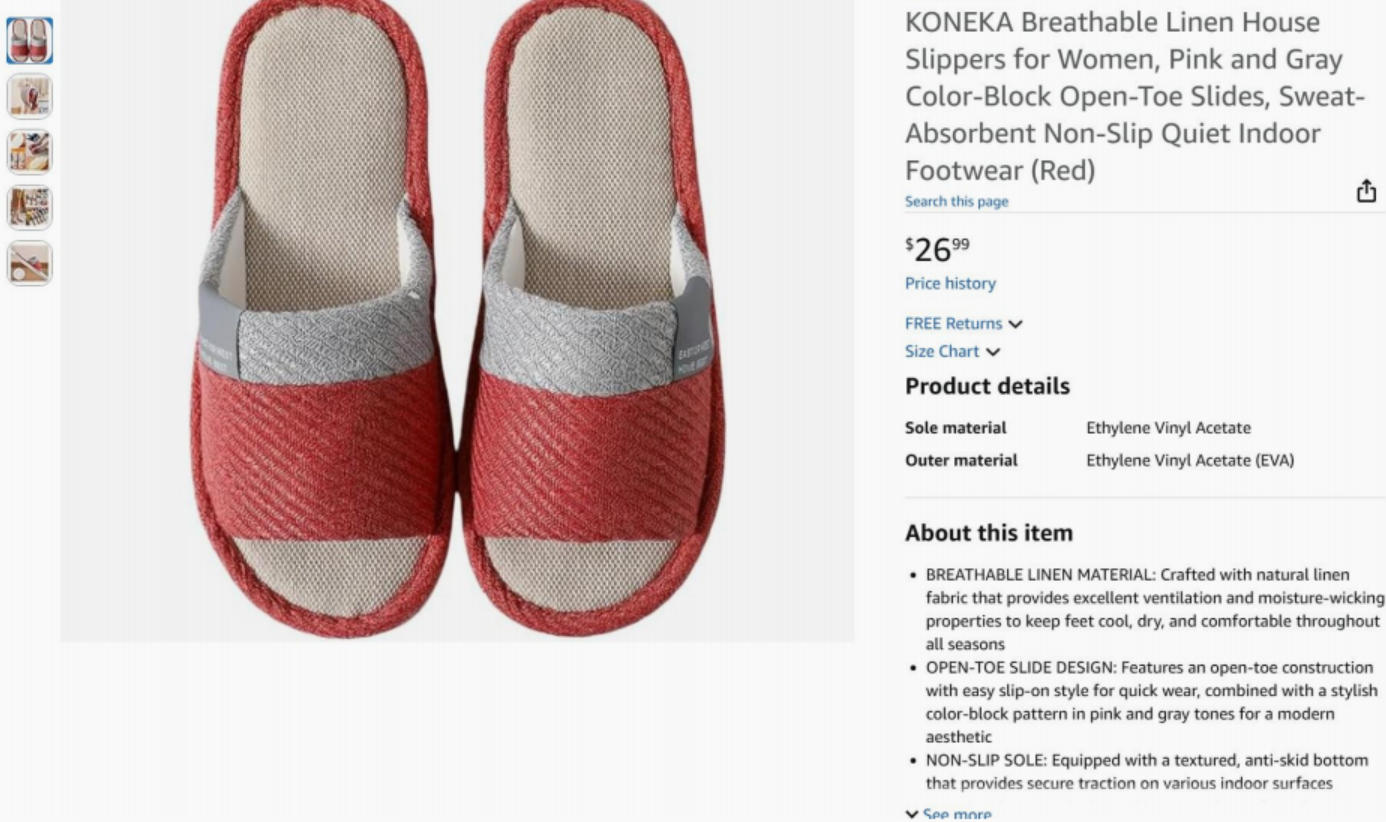
Task: View the second product thumbnail
Action: (x=30, y=97)
